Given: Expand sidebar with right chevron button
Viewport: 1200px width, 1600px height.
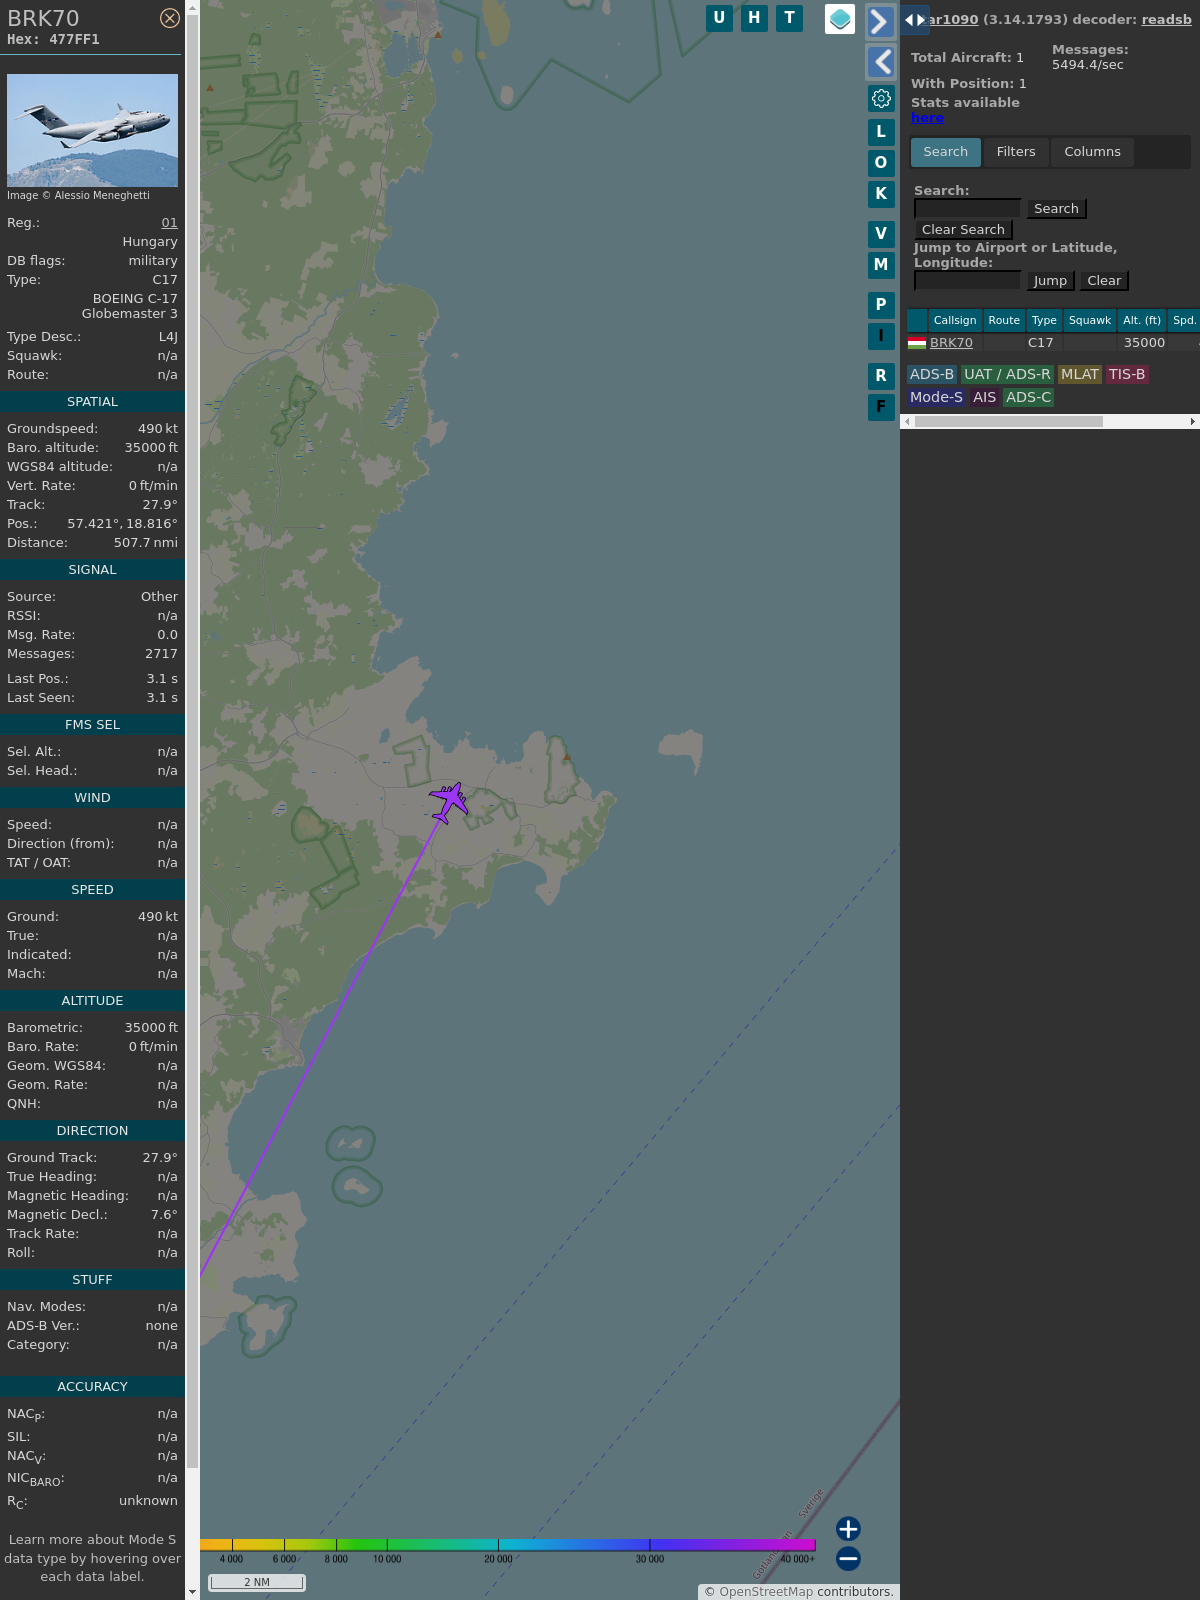Looking at the screenshot, I should pyautogui.click(x=880, y=22).
